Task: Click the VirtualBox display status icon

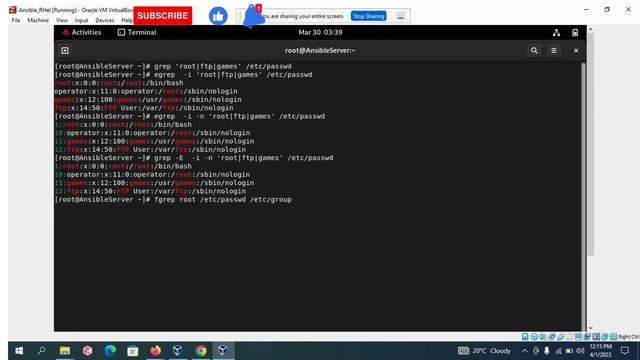Action: (x=578, y=337)
